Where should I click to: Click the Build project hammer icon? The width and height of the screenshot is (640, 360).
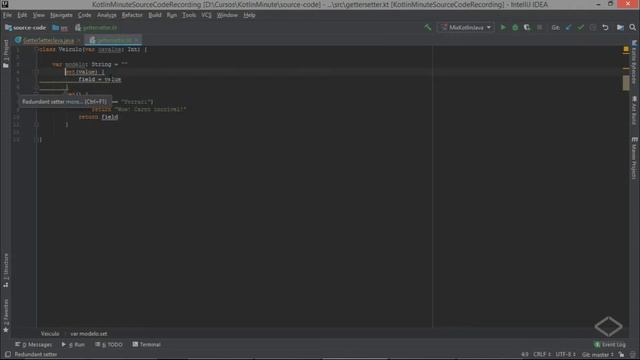(428, 27)
